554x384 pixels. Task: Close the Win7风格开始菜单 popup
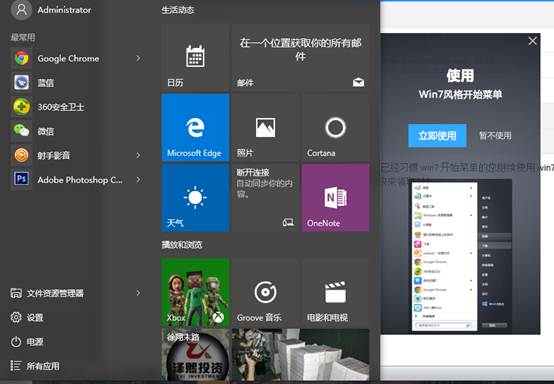pos(532,41)
